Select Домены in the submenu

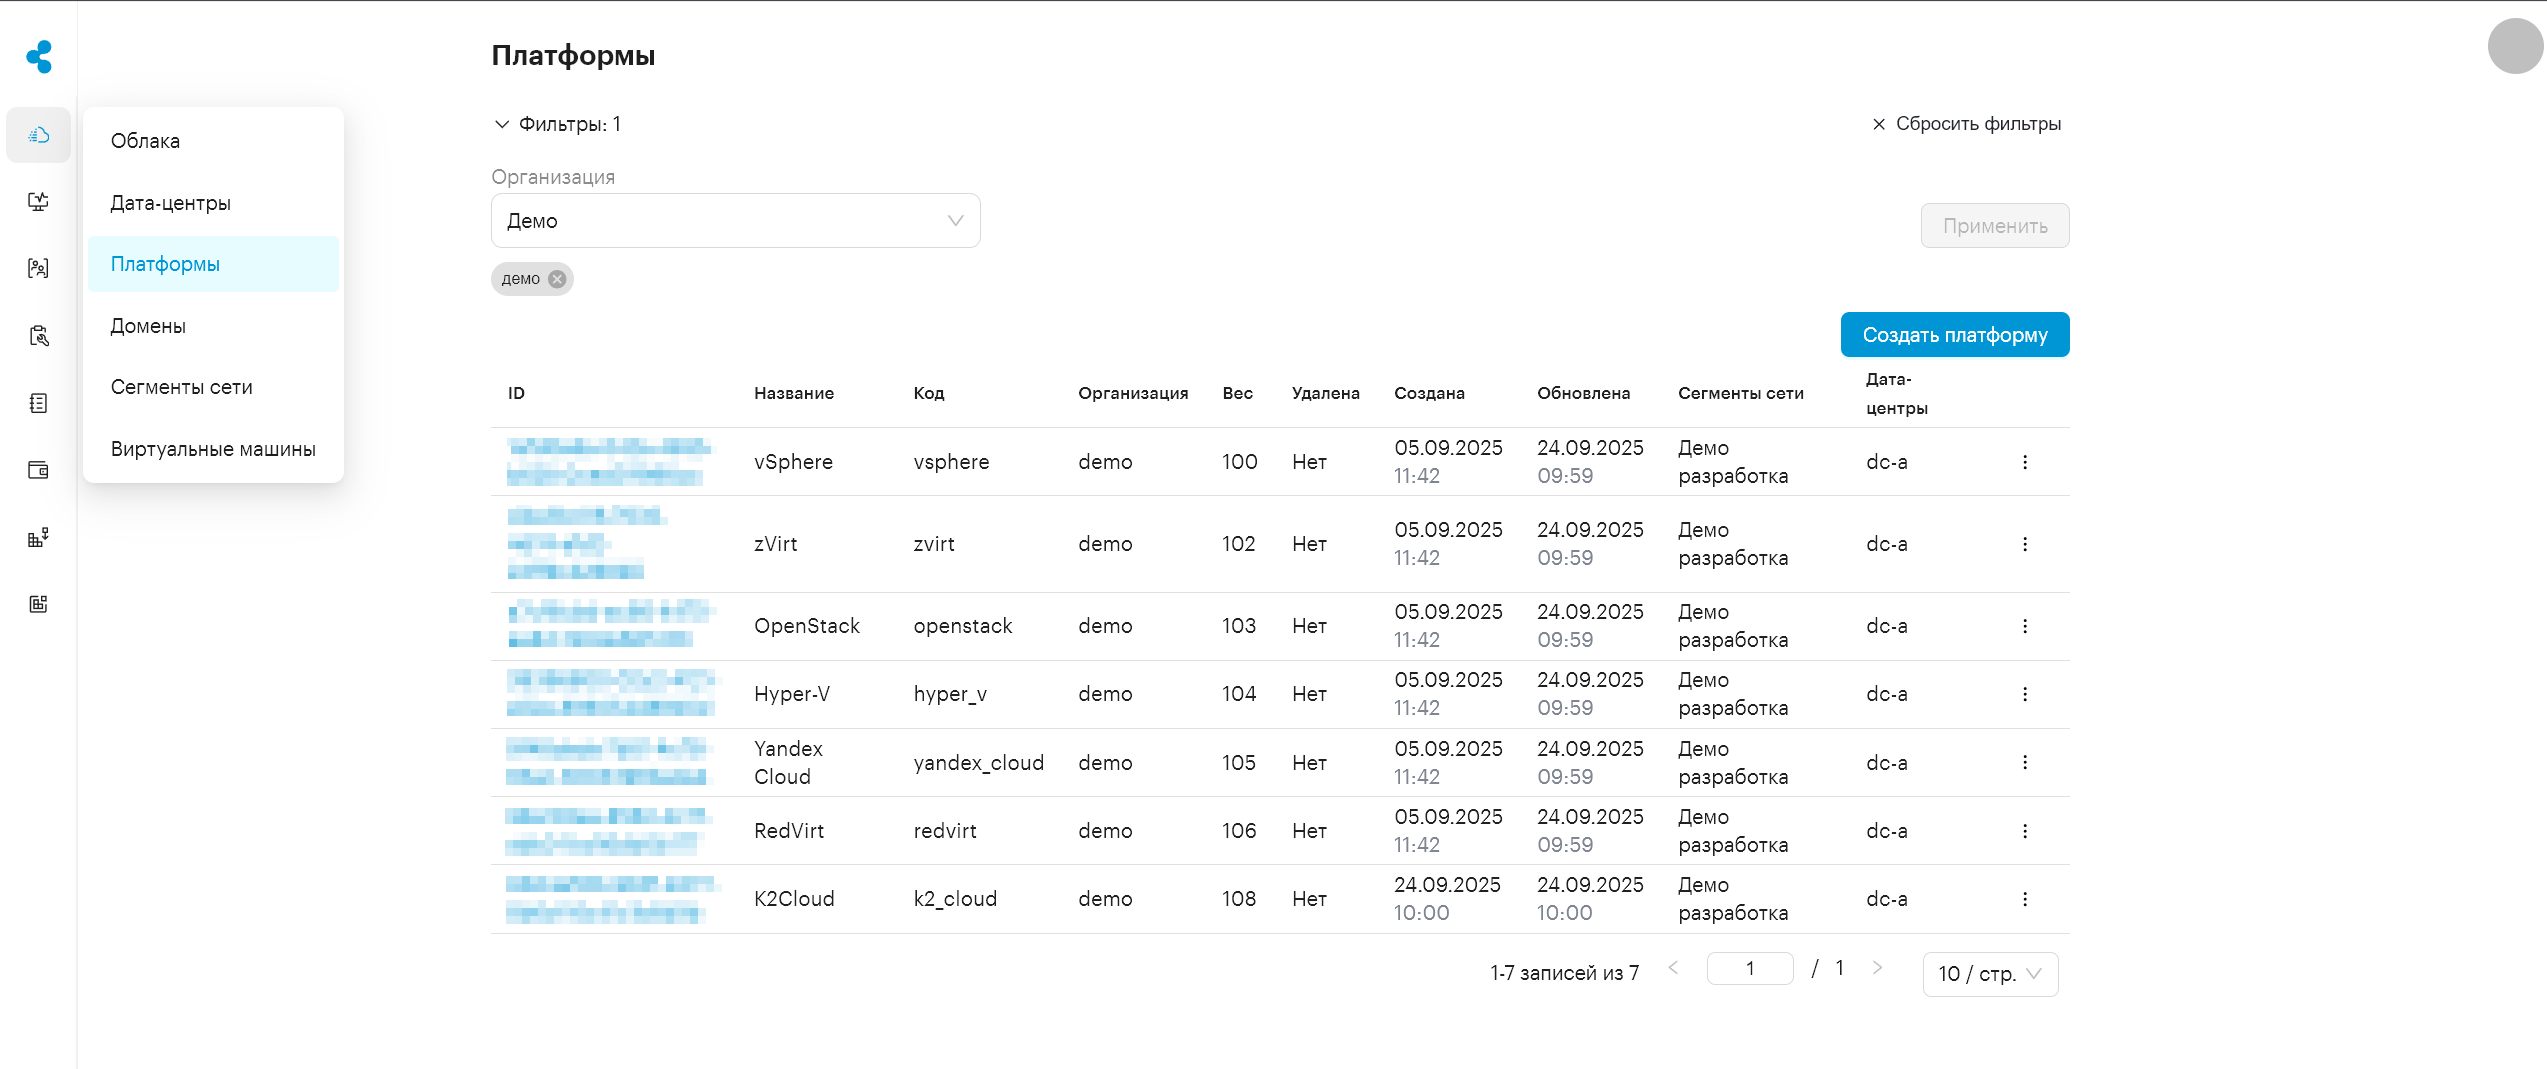click(213, 326)
